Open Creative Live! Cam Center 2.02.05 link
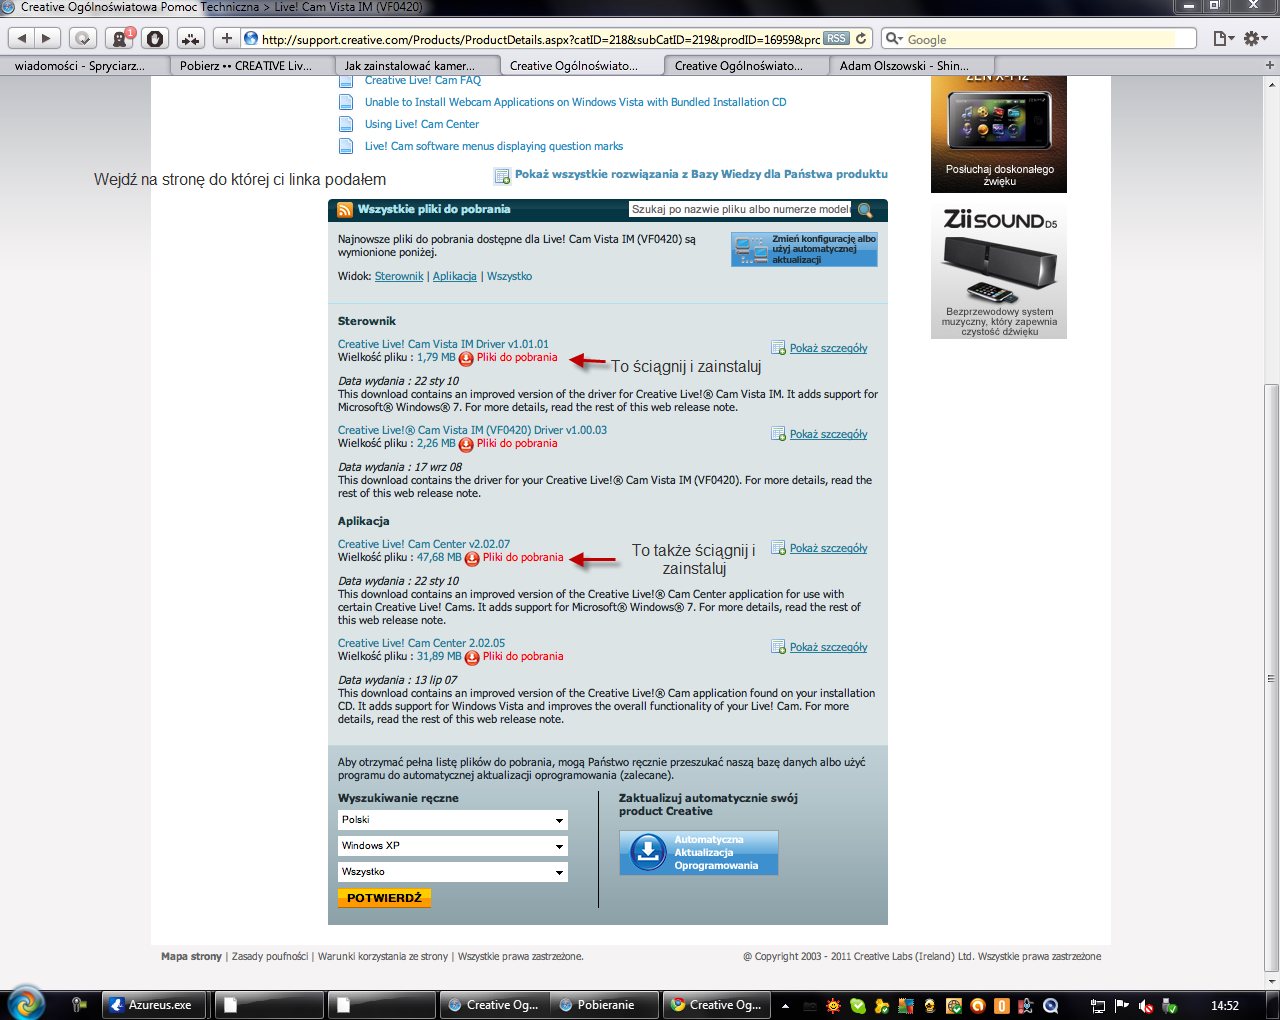 coord(421,643)
